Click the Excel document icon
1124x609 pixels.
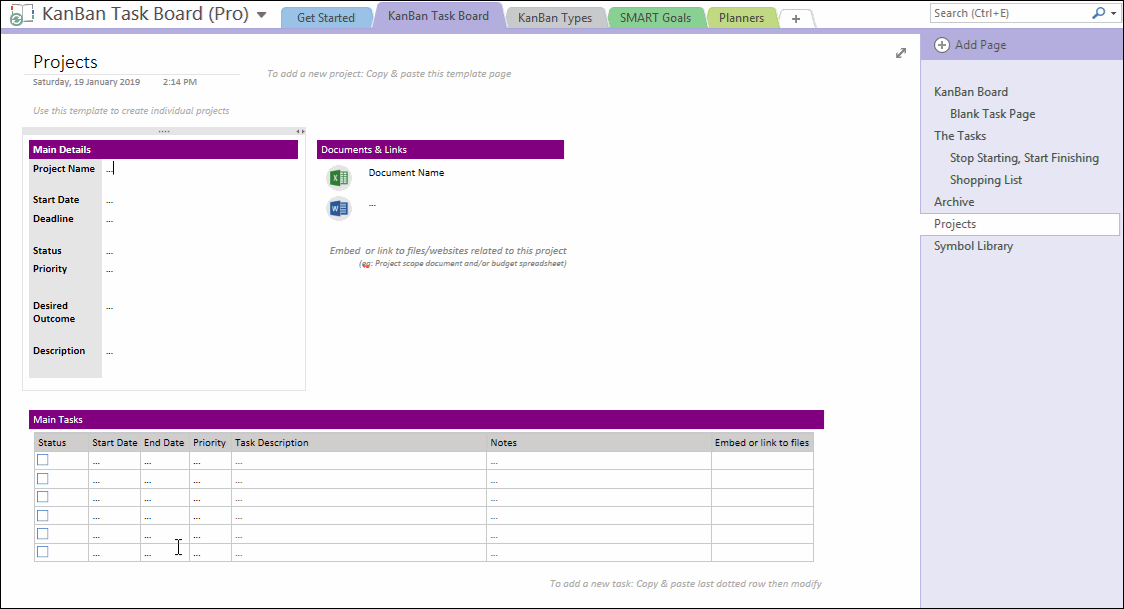[x=338, y=177]
